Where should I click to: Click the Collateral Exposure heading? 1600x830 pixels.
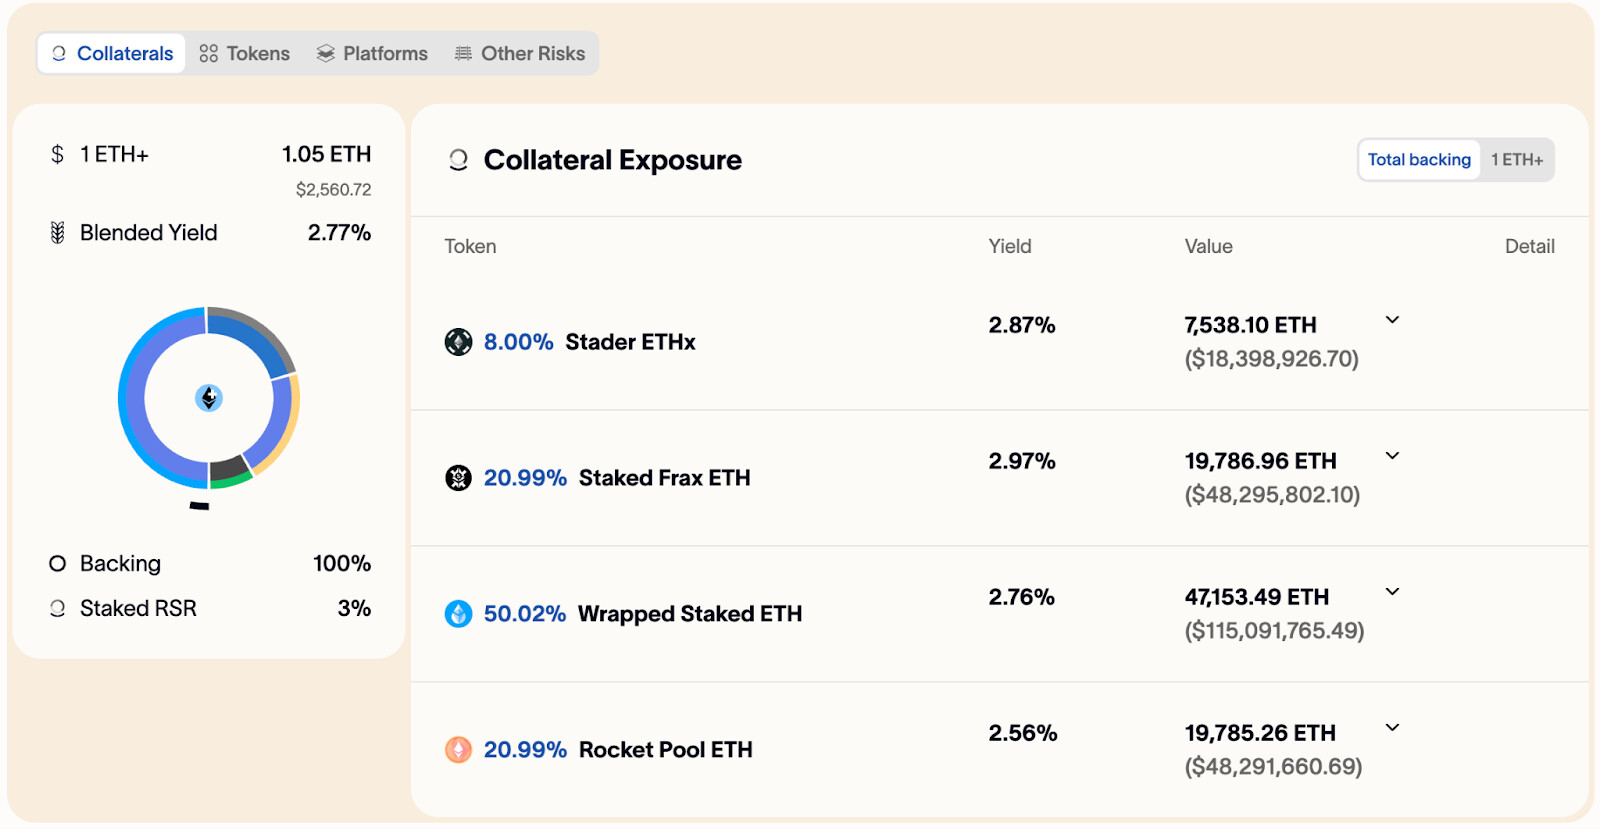[612, 160]
